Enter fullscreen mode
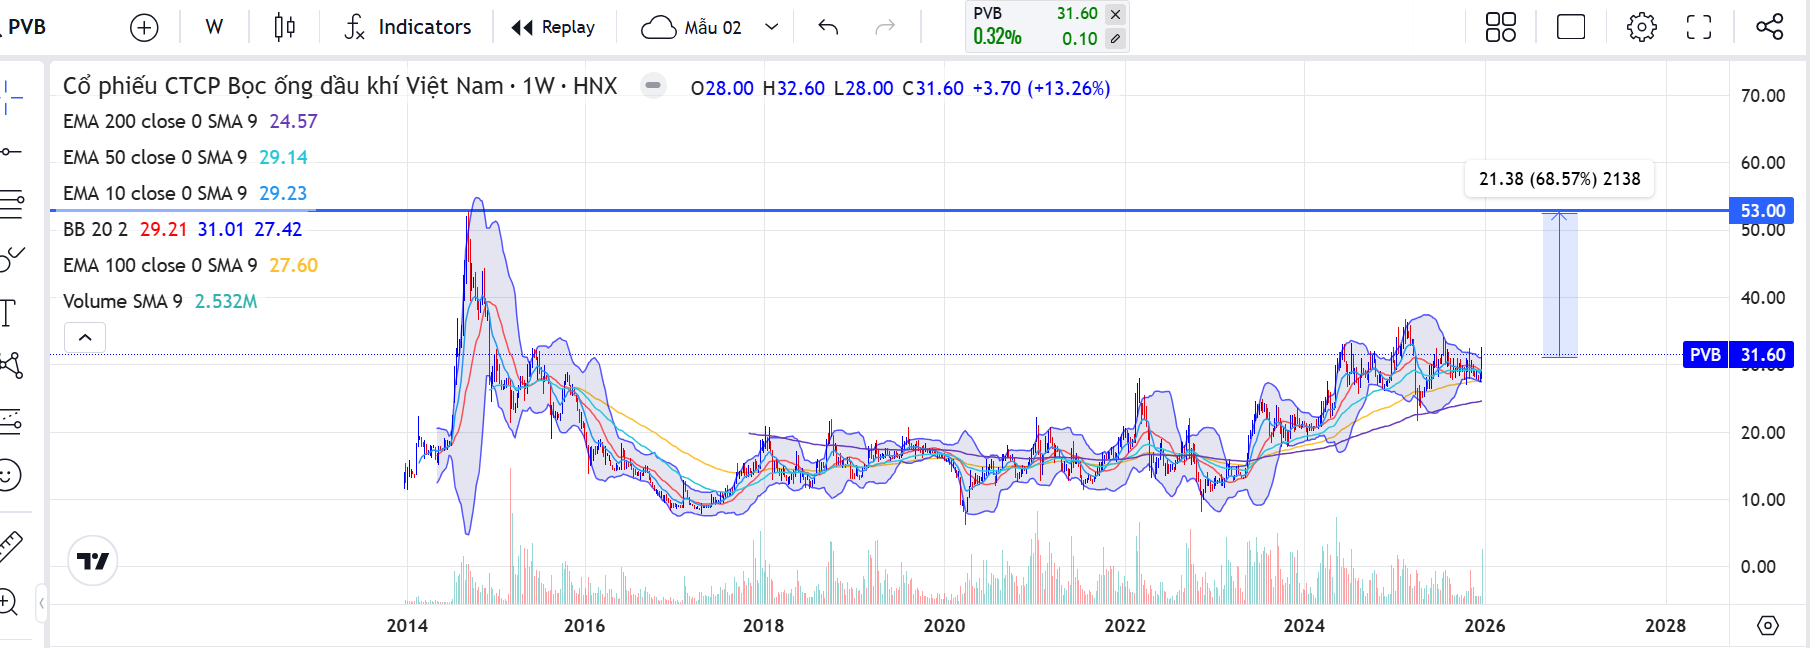 (1699, 27)
